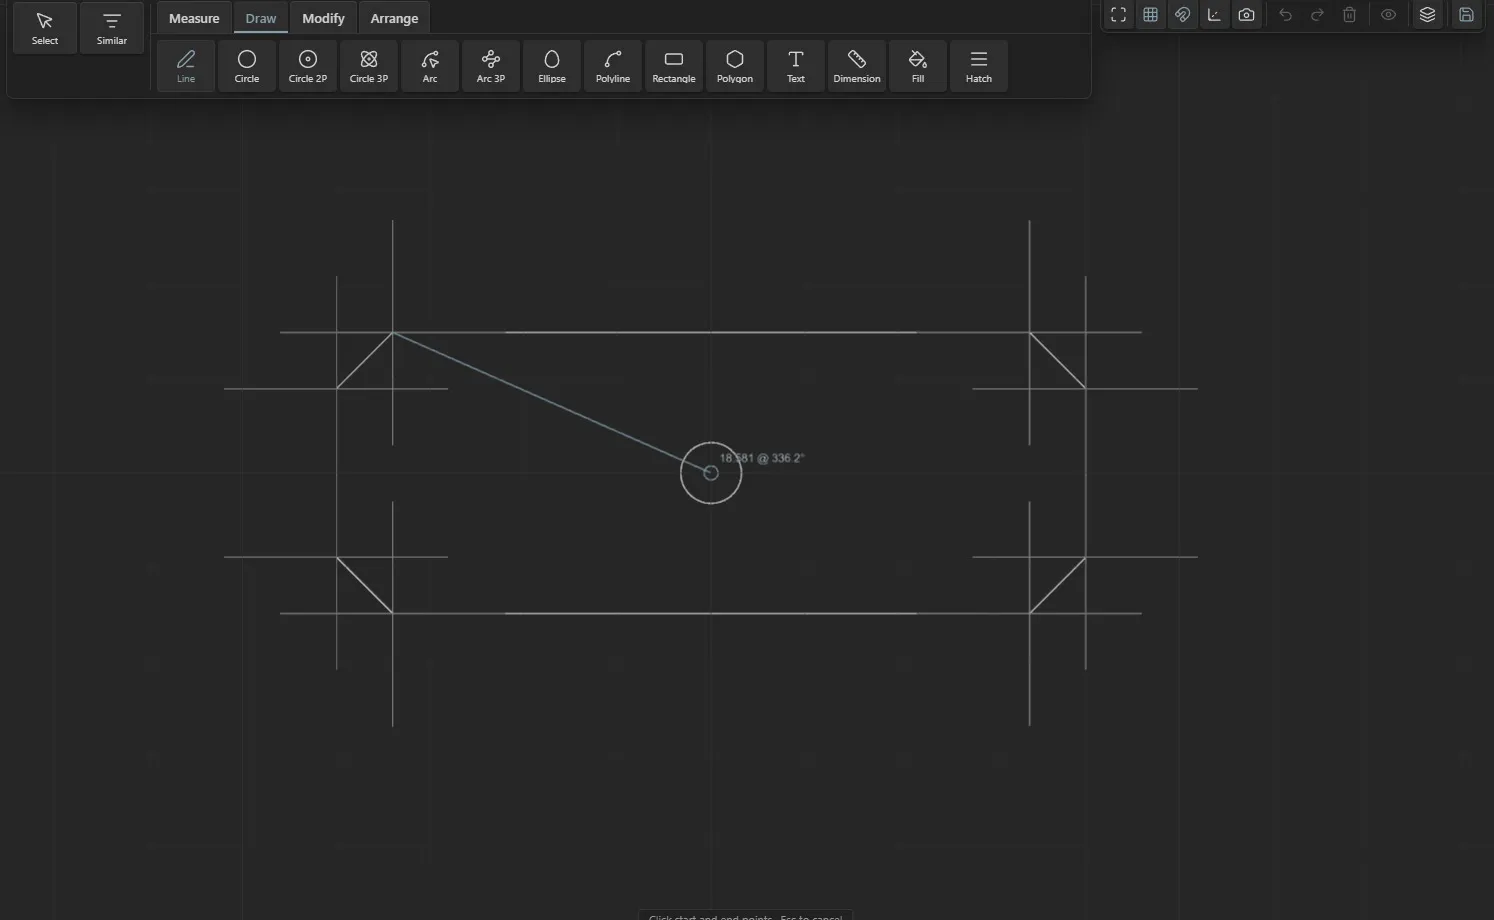This screenshot has height=920, width=1494.
Task: Select the Fill bucket tool
Action: pos(918,66)
